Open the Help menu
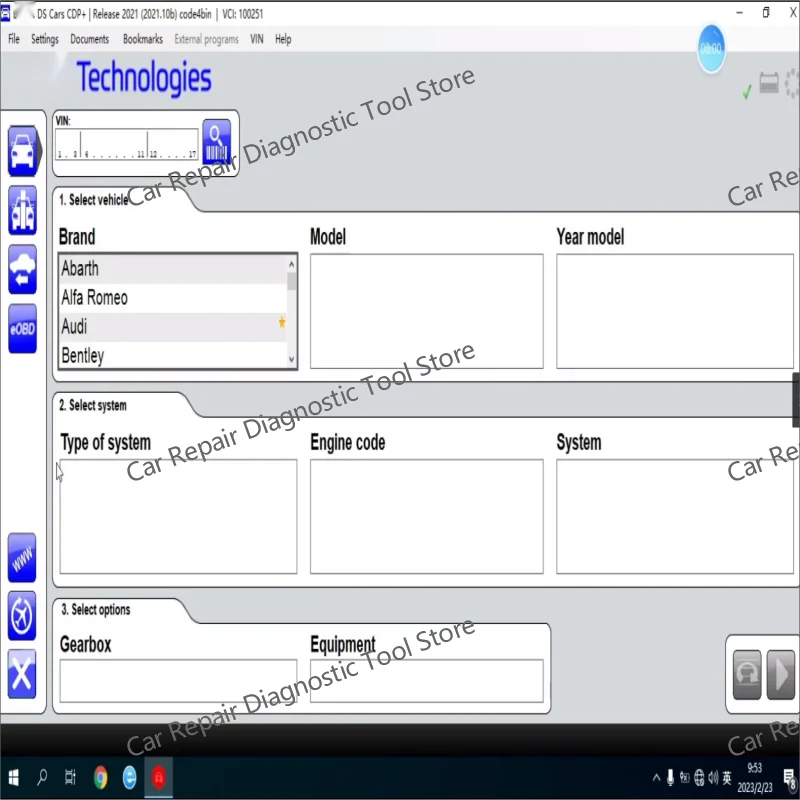The height and width of the screenshot is (800, 800). 283,39
